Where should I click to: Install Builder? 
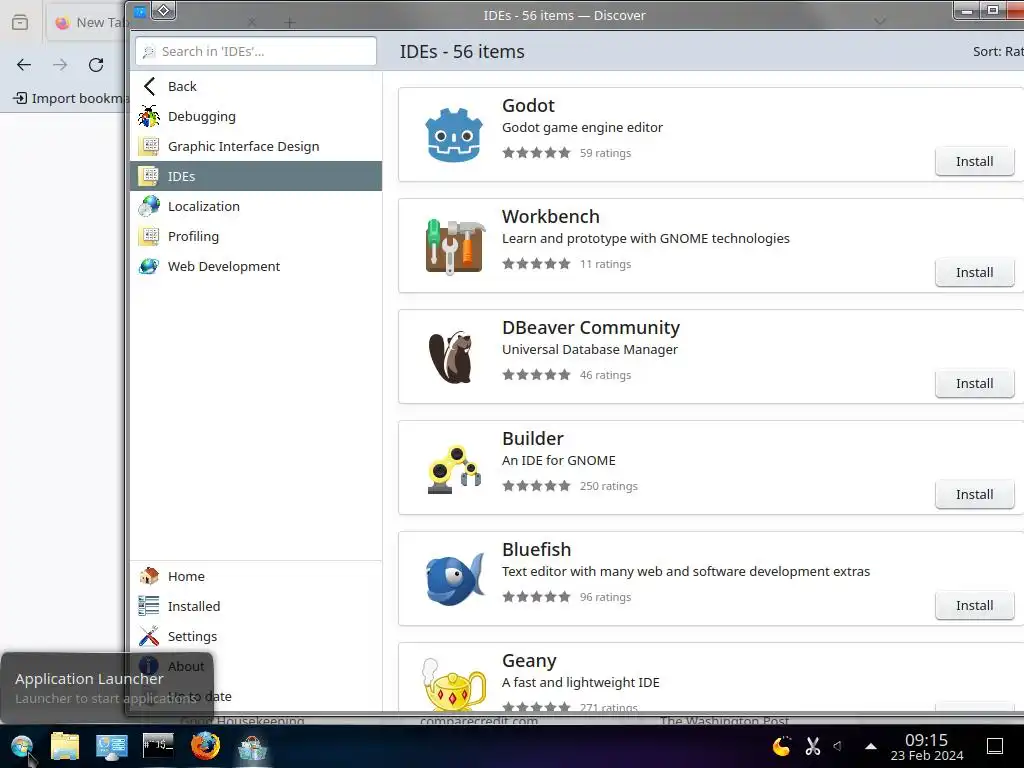[x=974, y=494]
